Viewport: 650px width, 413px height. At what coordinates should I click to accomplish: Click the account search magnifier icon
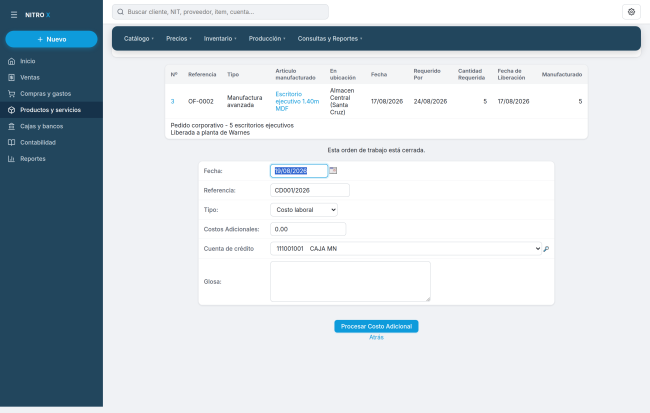pyautogui.click(x=546, y=249)
